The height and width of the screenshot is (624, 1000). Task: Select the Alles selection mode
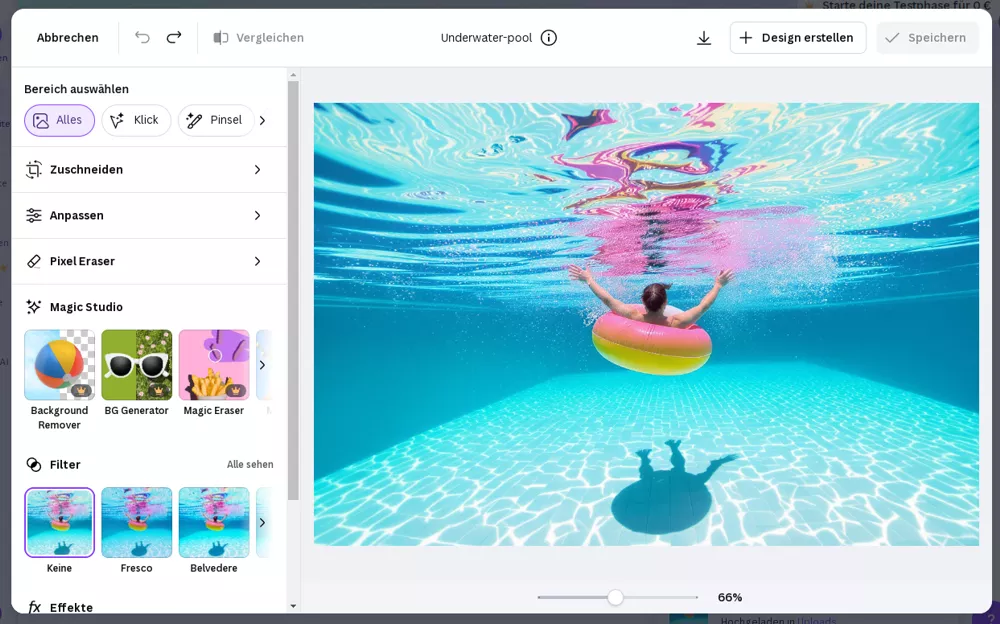(x=59, y=120)
